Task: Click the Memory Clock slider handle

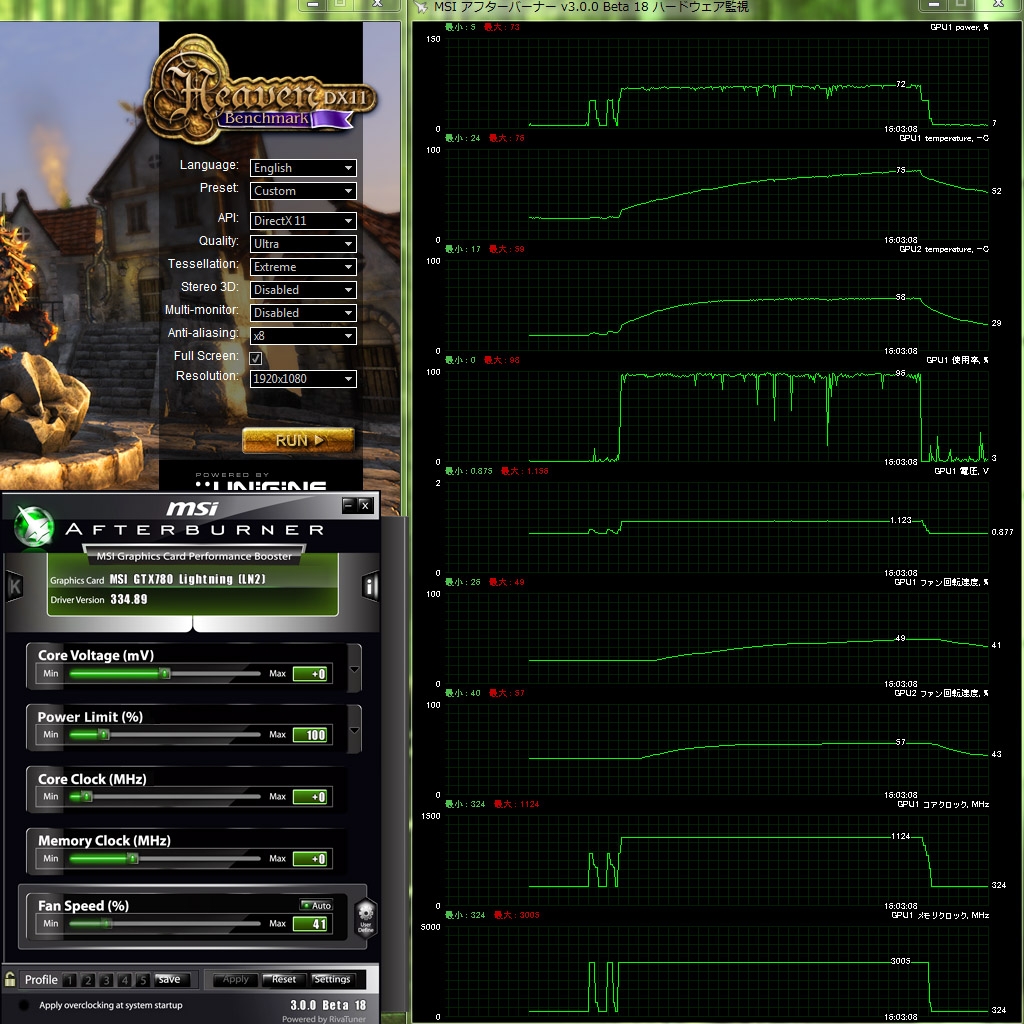Action: [133, 859]
